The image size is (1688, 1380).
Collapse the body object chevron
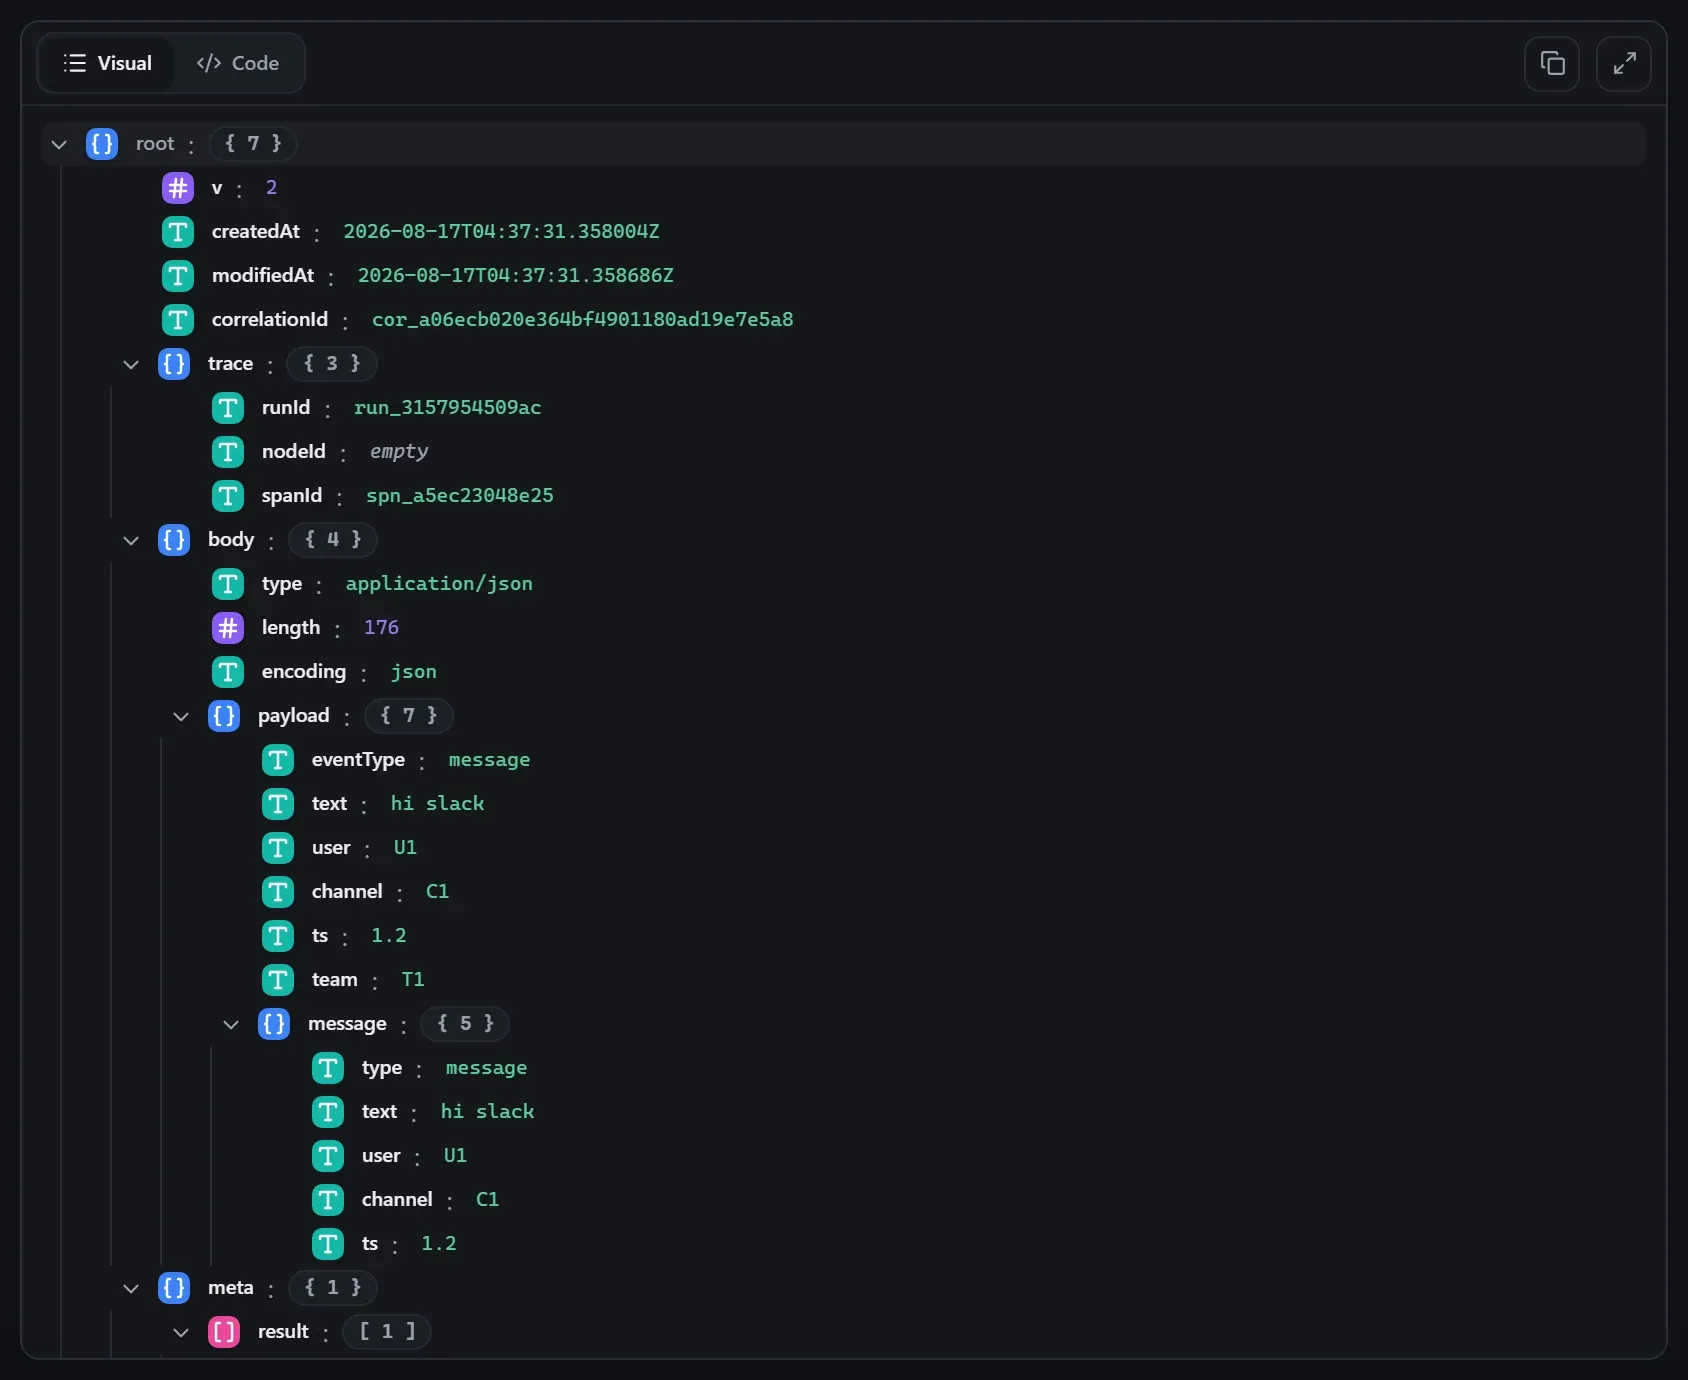(131, 540)
